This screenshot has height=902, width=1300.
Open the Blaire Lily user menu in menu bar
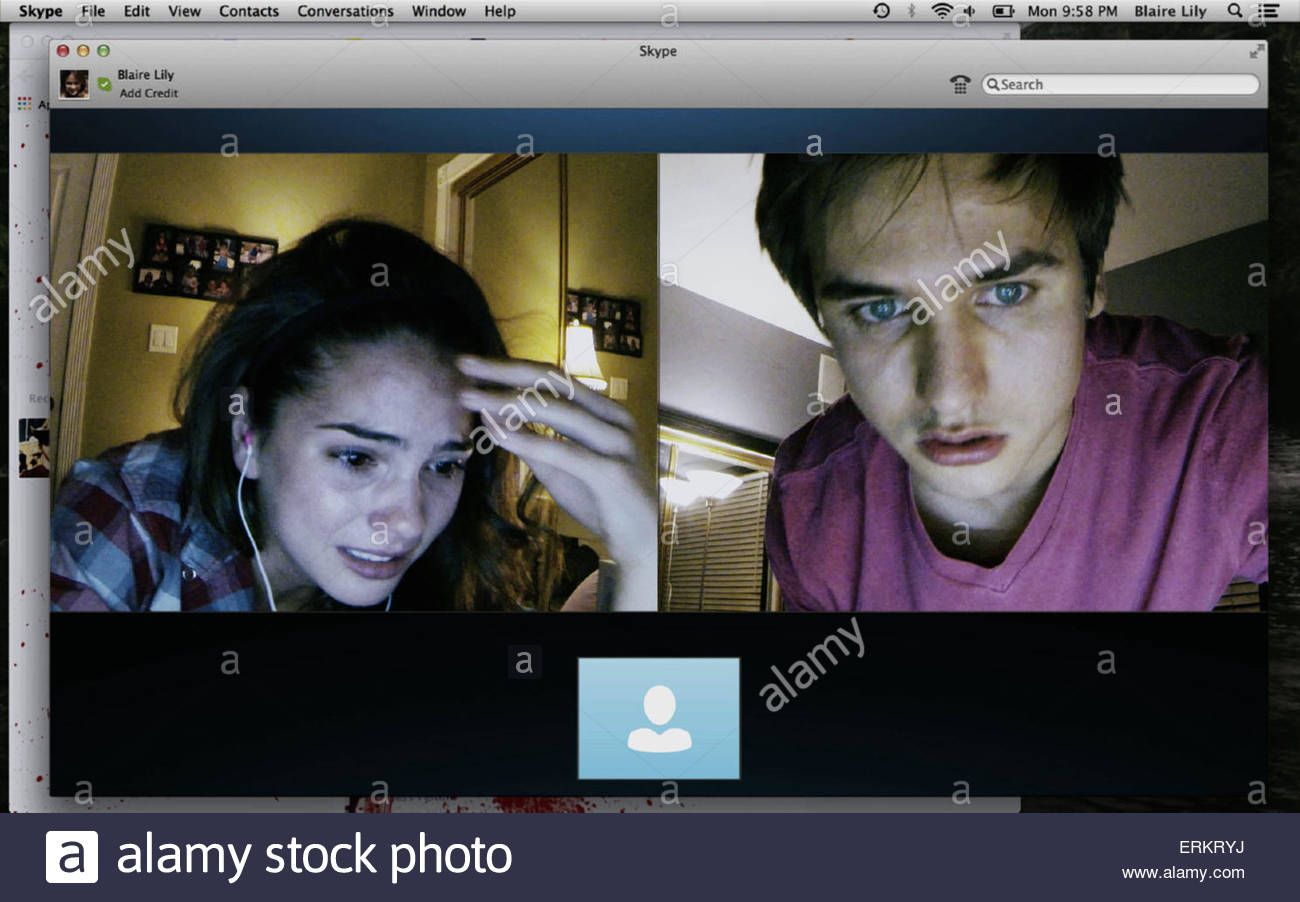(x=1170, y=11)
